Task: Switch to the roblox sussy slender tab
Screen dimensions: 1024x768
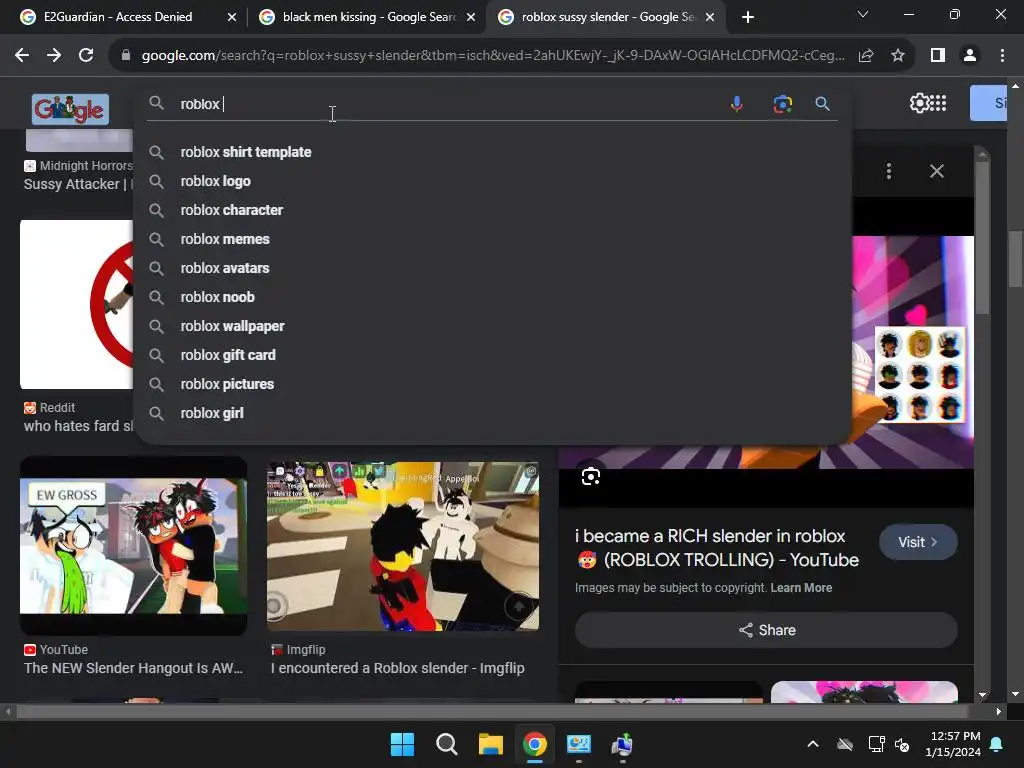Action: pyautogui.click(x=607, y=17)
